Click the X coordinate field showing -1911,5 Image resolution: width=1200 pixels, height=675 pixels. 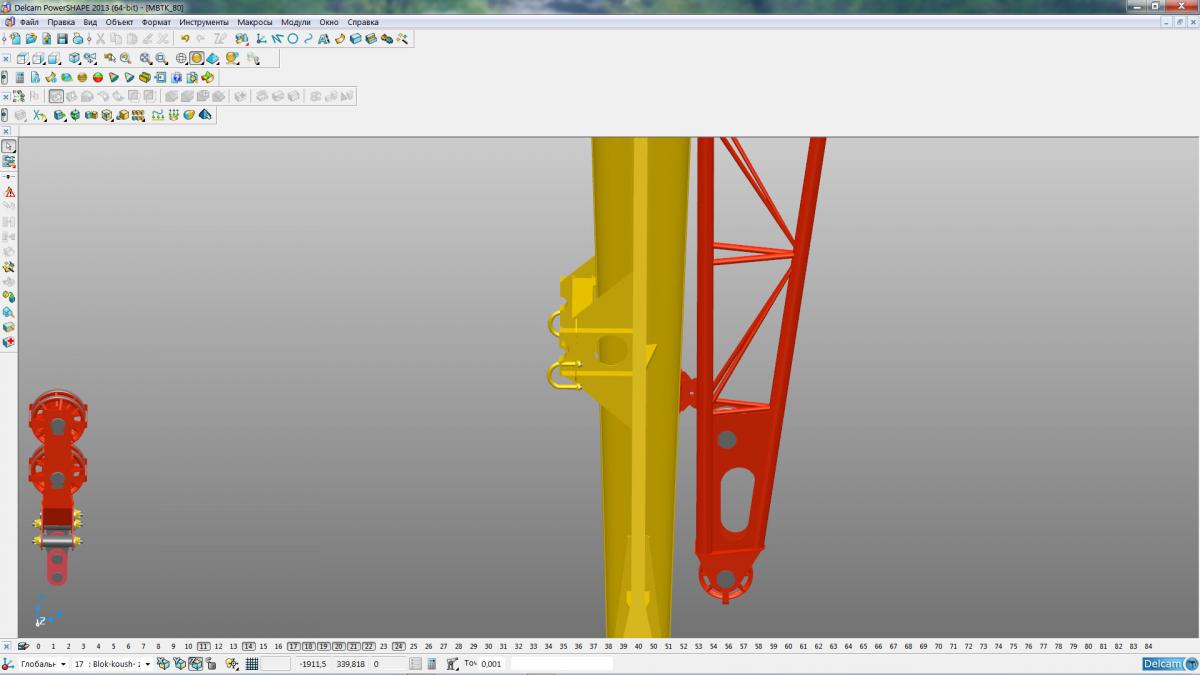pyautogui.click(x=312, y=663)
